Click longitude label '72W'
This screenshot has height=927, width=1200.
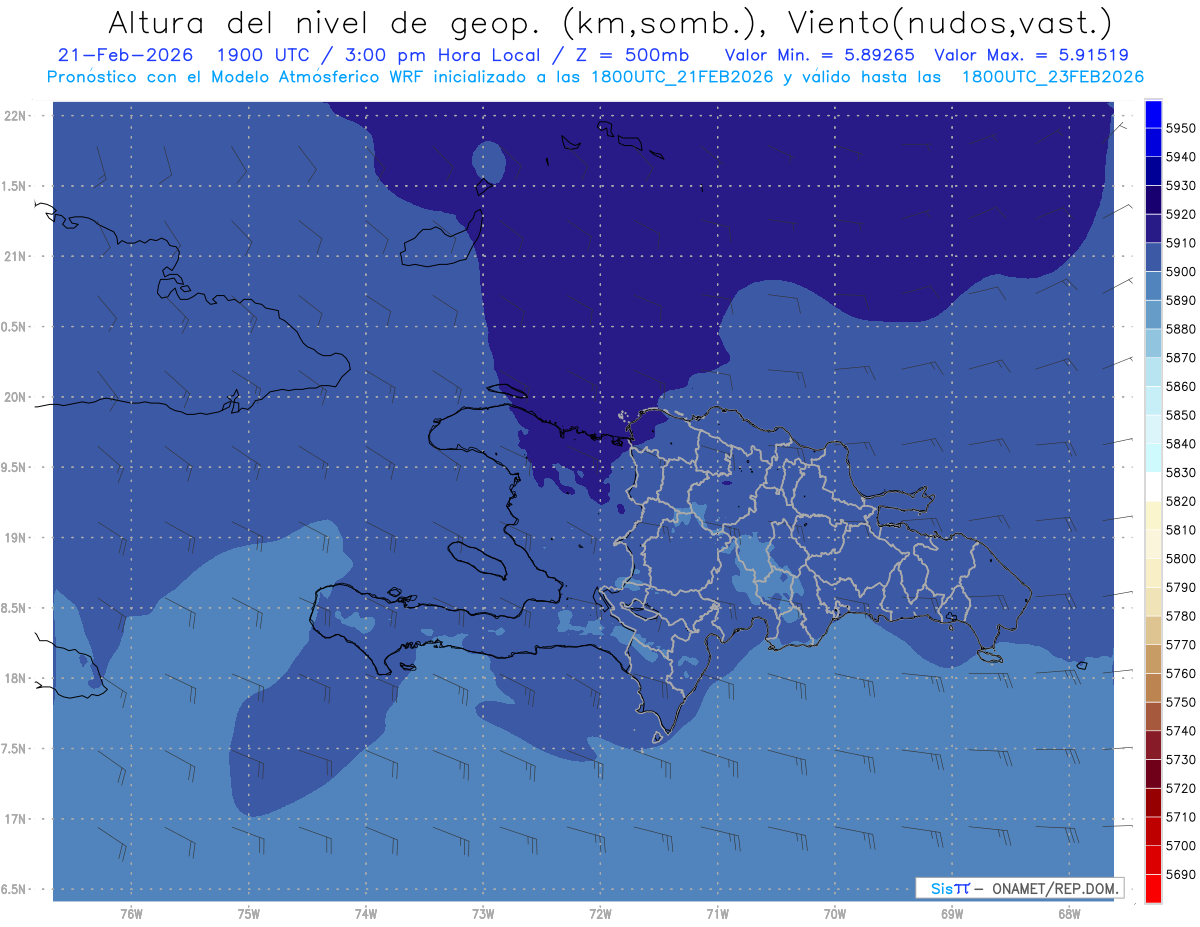point(600,913)
